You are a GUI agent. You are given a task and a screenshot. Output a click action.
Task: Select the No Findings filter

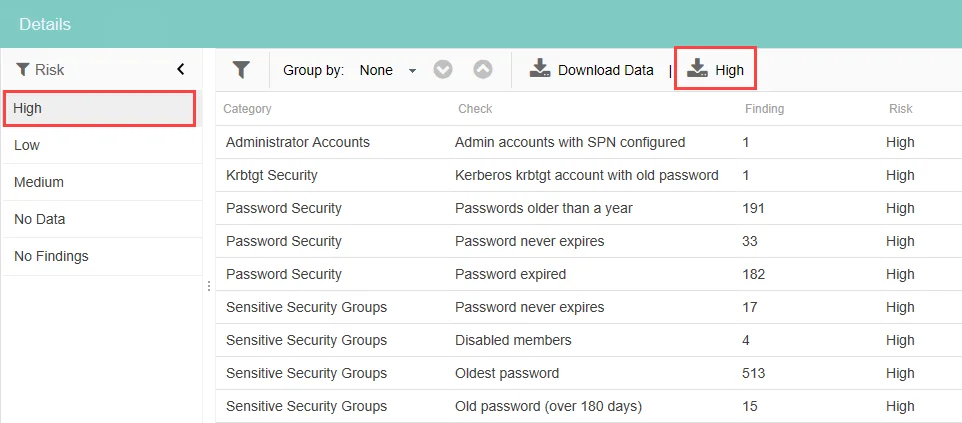tap(102, 256)
